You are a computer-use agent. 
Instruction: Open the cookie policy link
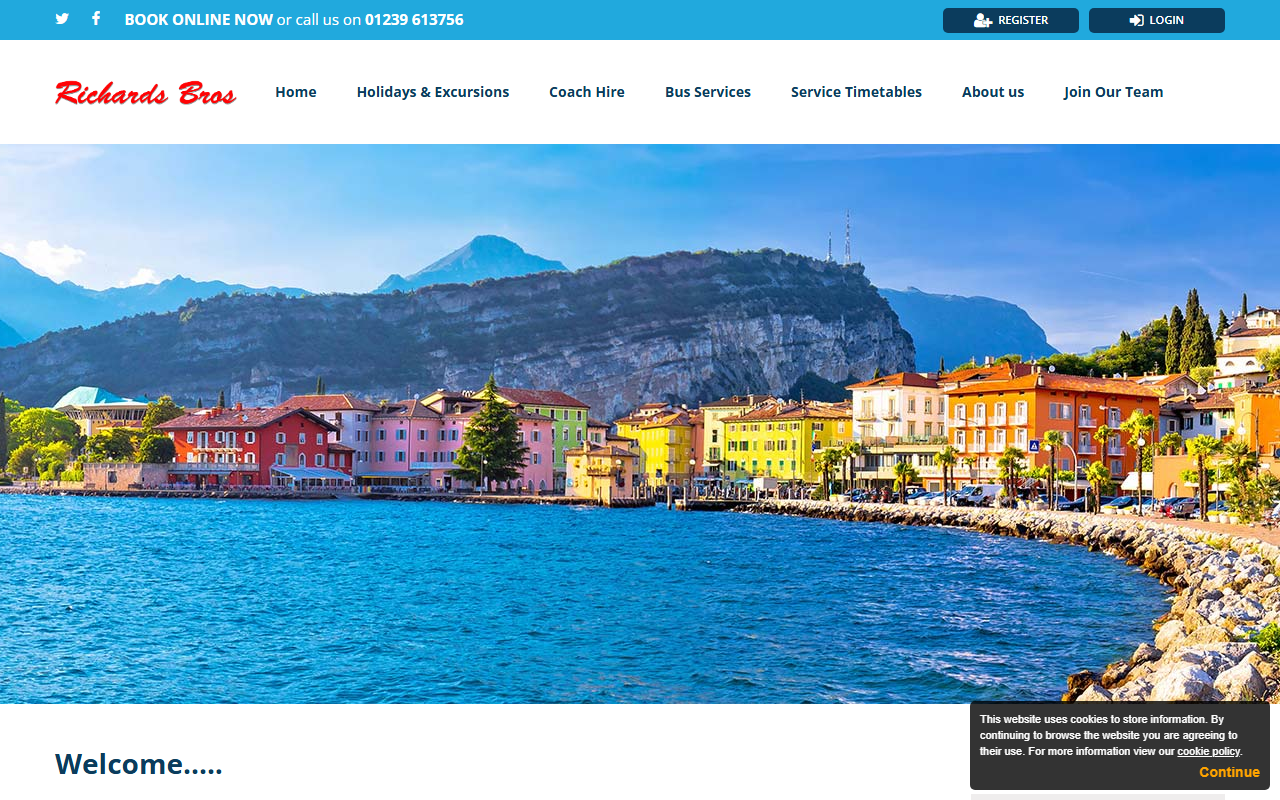[1208, 751]
